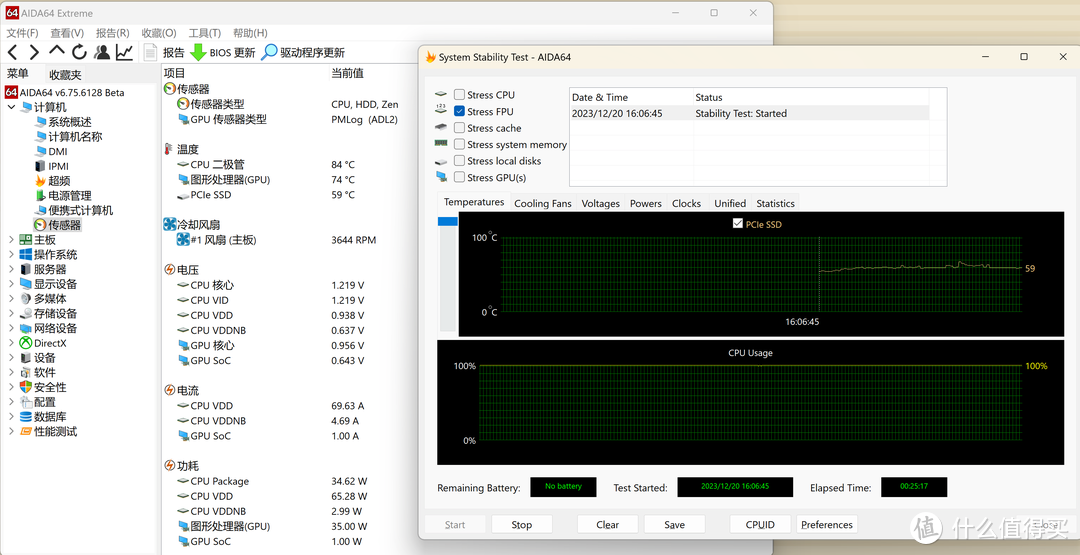Refresh using the circular arrow icon
This screenshot has height=555, width=1080.
coord(79,52)
